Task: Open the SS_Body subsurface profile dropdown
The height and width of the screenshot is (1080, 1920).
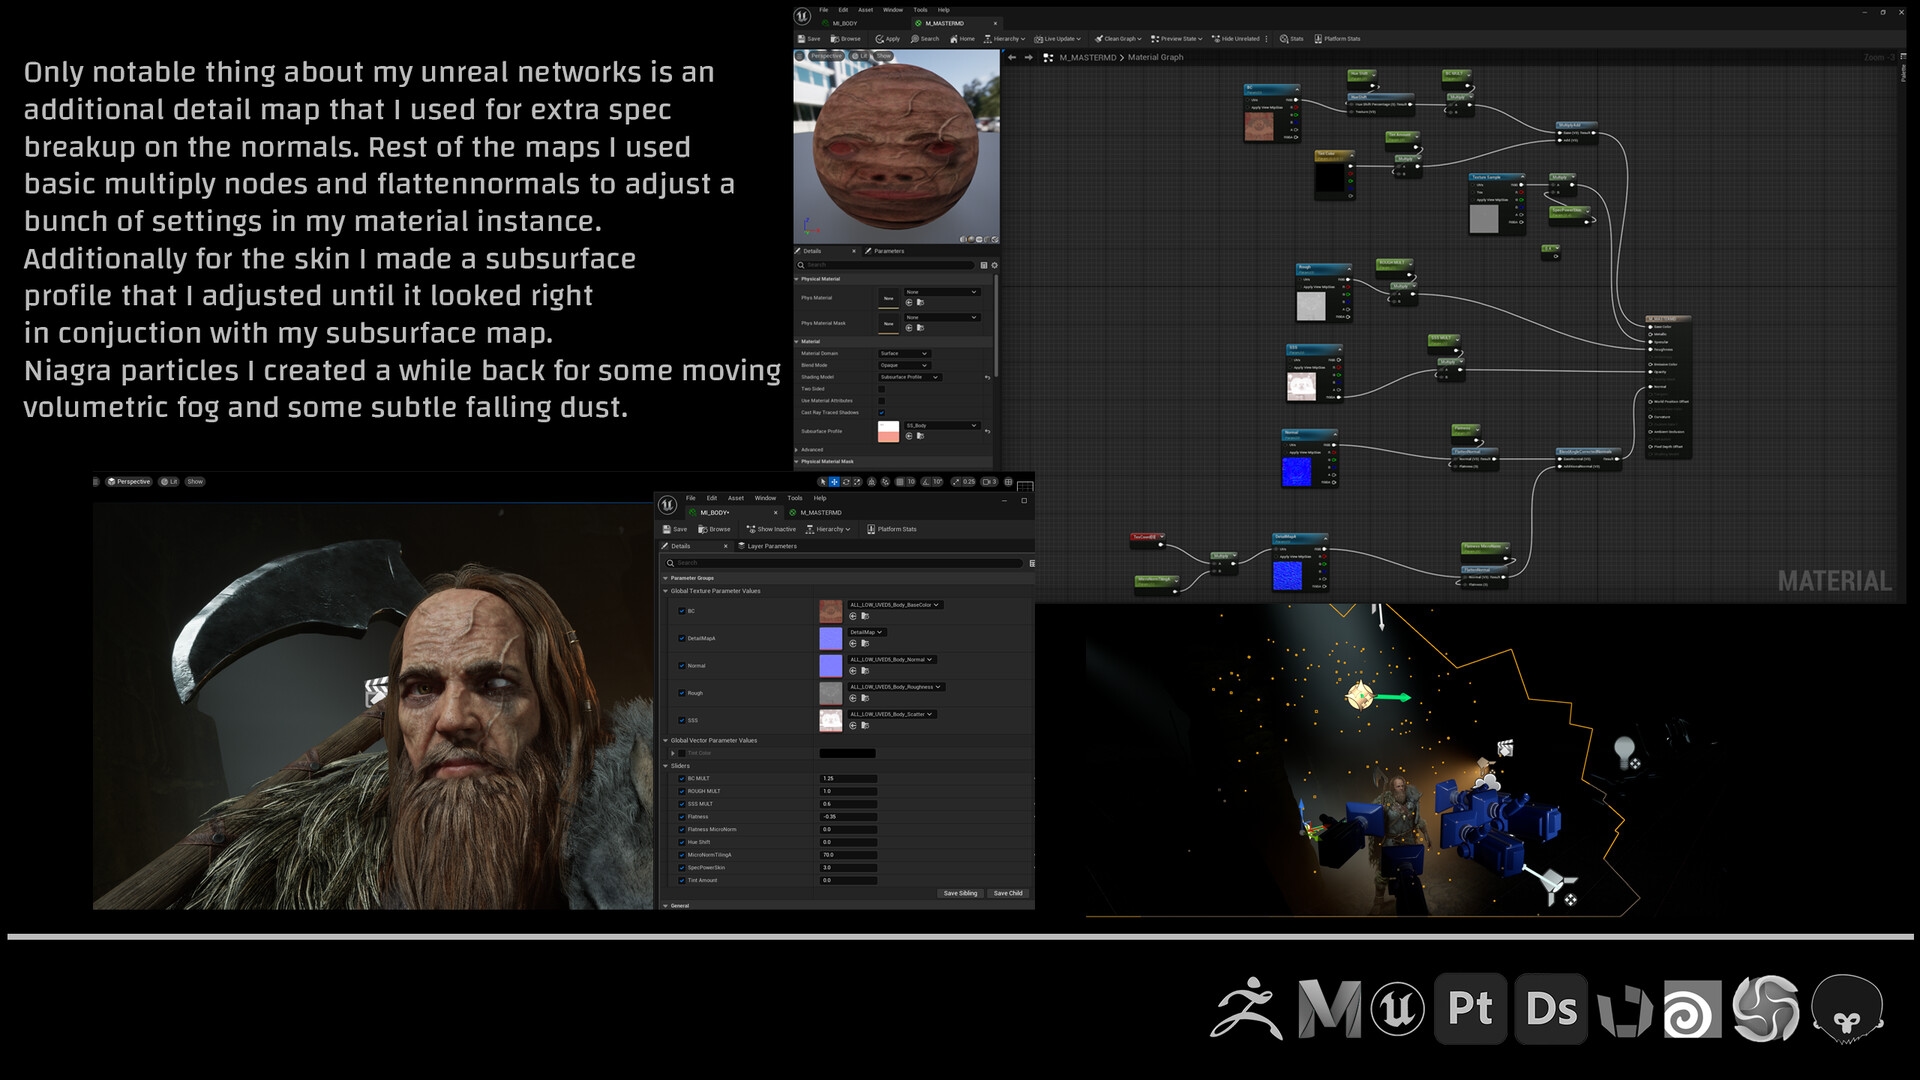Action: 941,426
